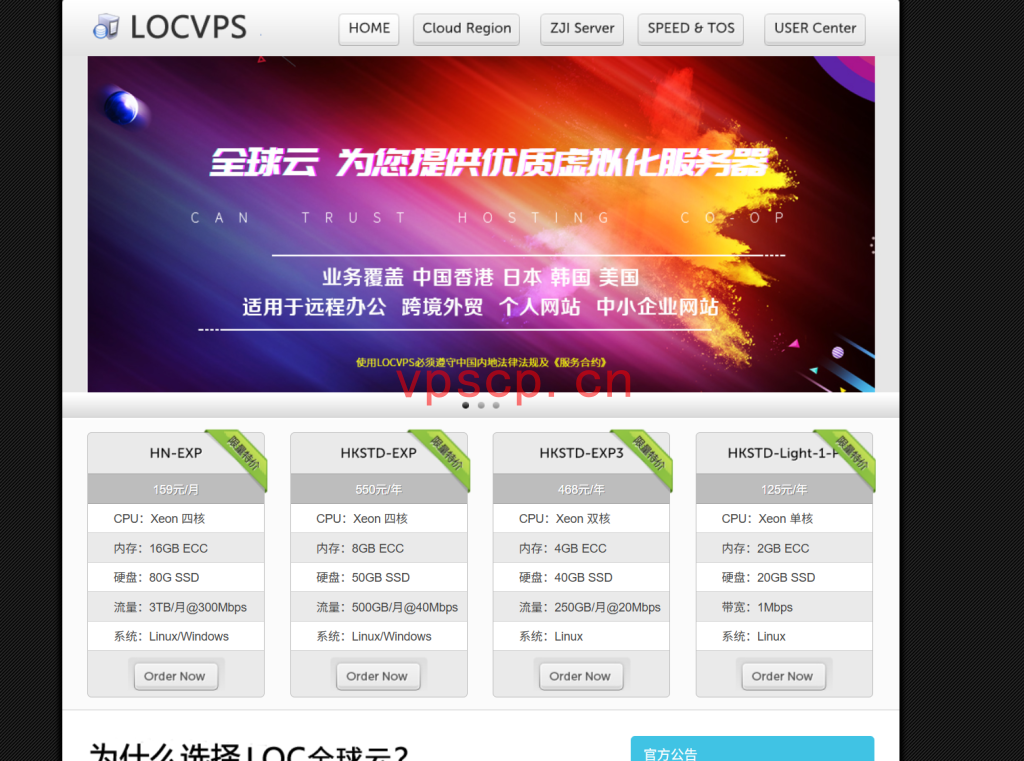The height and width of the screenshot is (761, 1024).
Task: Click the 40GB SSD disk row
Action: (x=581, y=577)
